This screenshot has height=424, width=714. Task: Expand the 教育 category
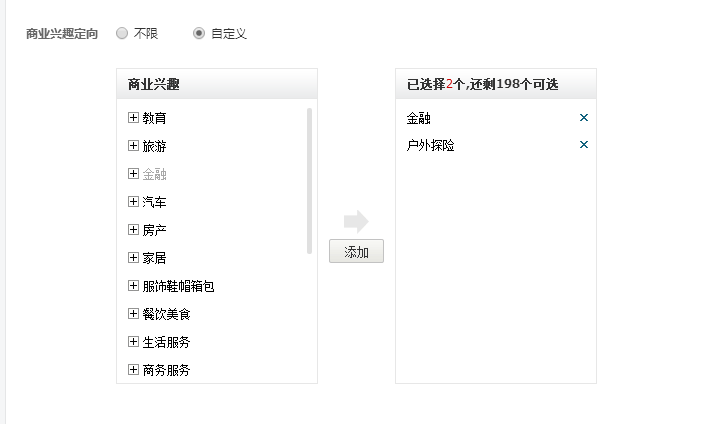(x=133, y=117)
